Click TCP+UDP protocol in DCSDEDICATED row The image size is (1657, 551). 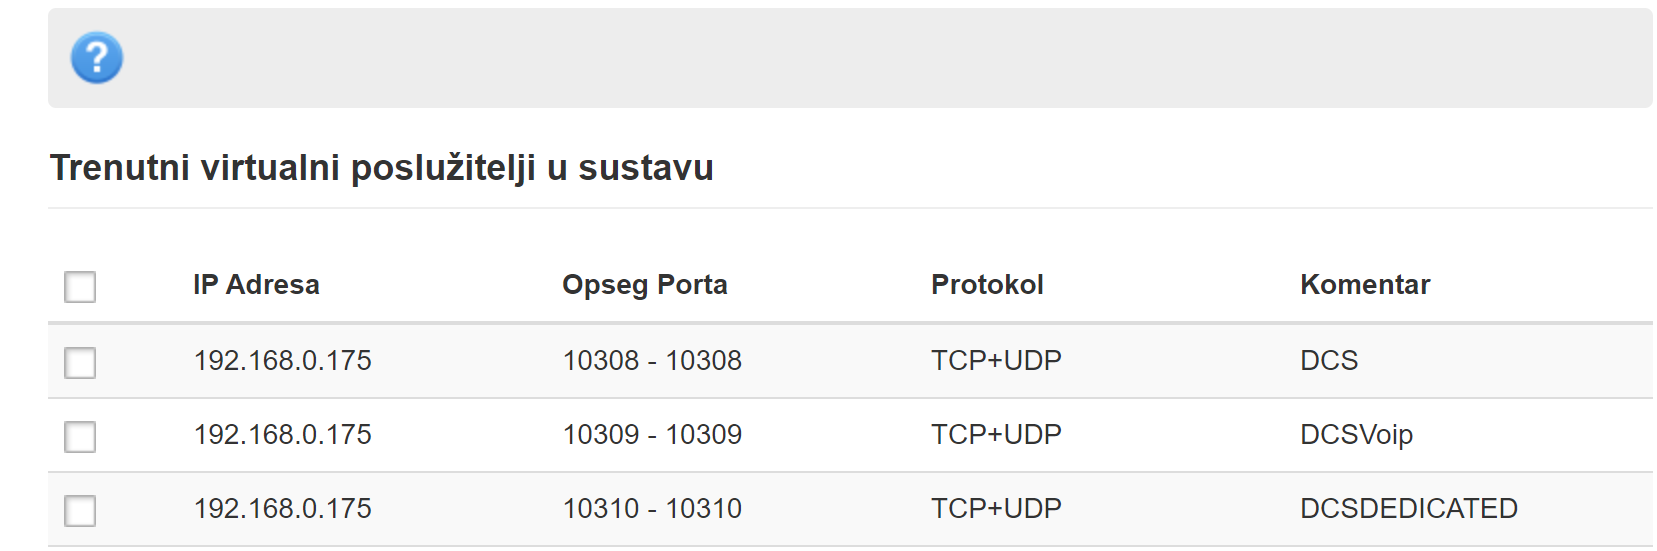click(996, 508)
